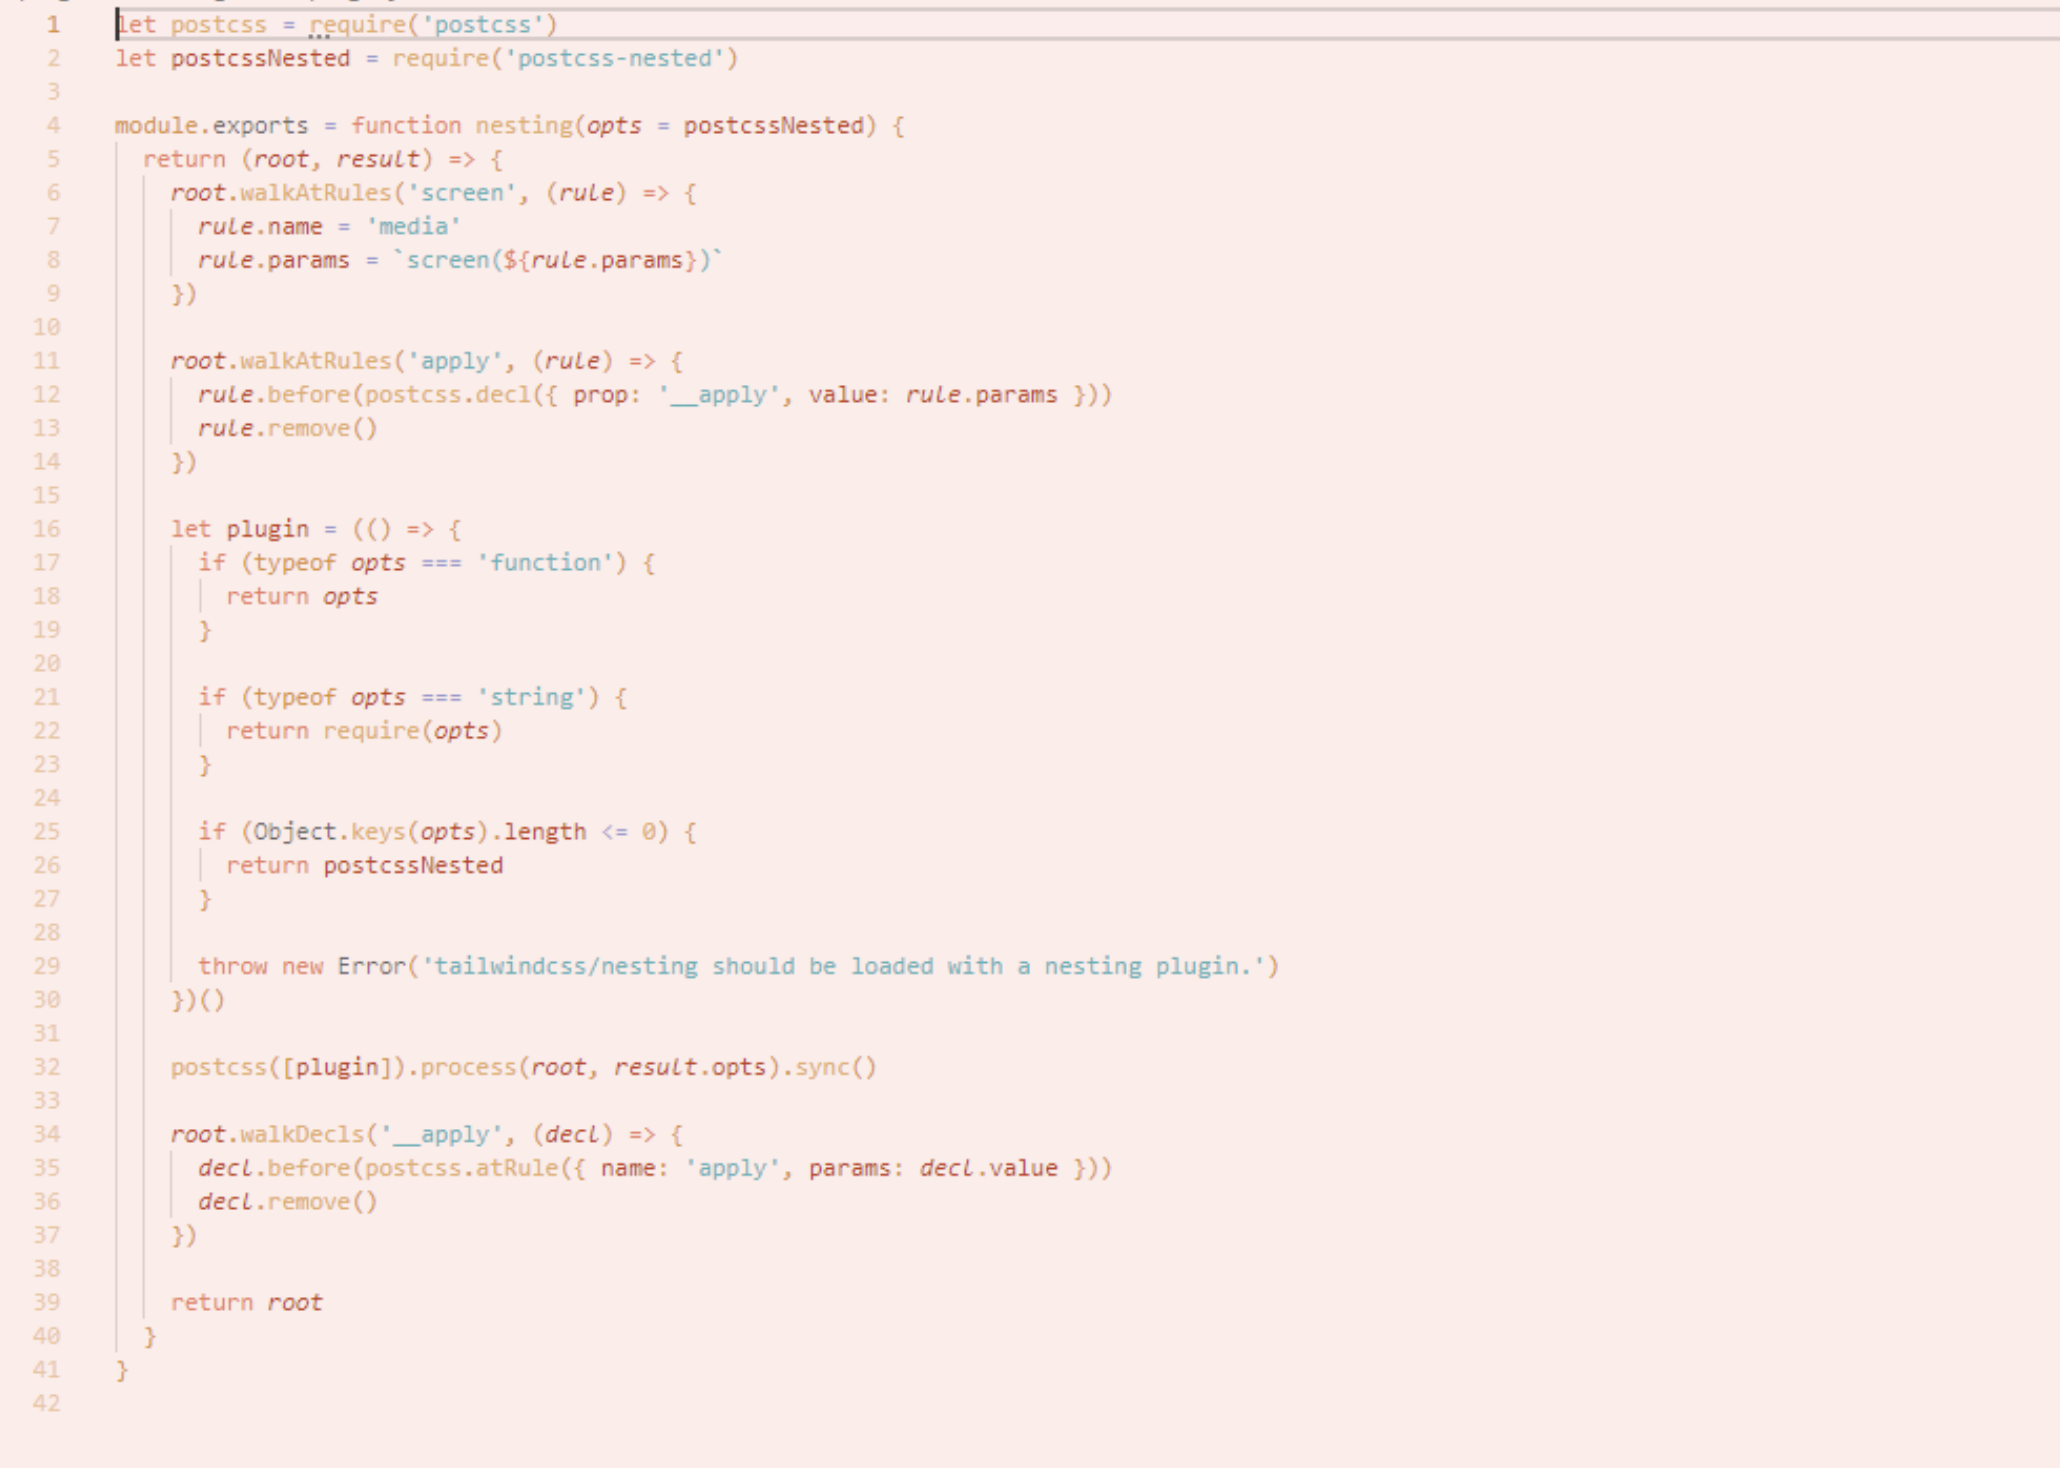Image resolution: width=2060 pixels, height=1468 pixels.
Task: Click line number 11 in the gutter
Action: (48, 360)
